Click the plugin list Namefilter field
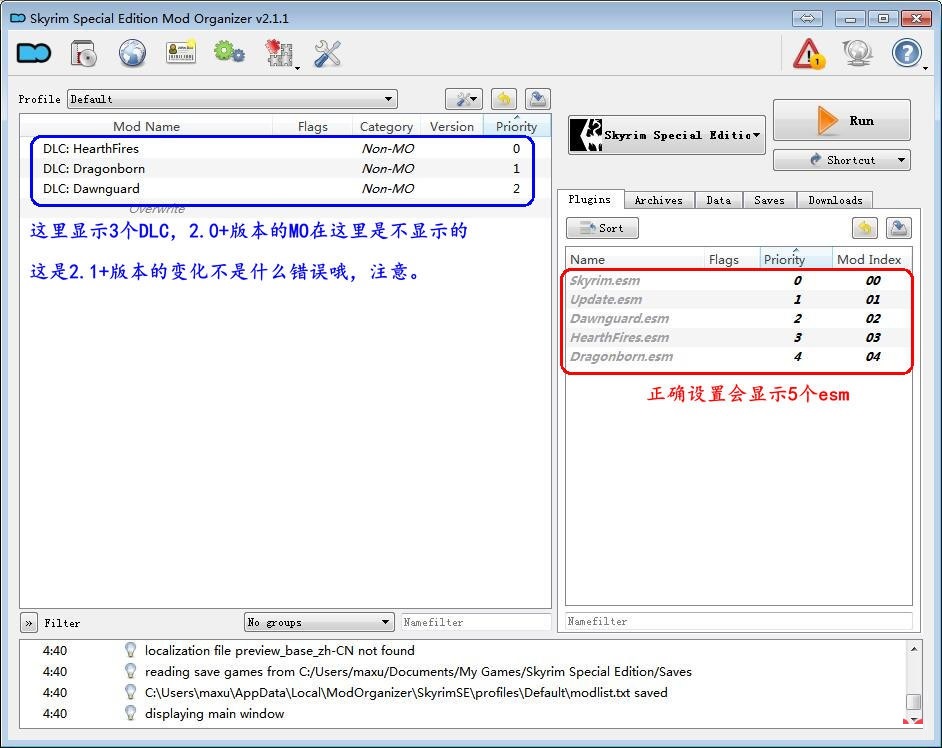 pyautogui.click(x=739, y=621)
